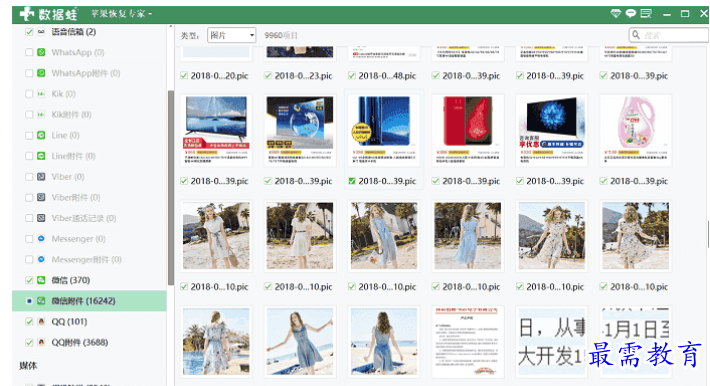Click the Messenger附件 row icon

point(41,260)
